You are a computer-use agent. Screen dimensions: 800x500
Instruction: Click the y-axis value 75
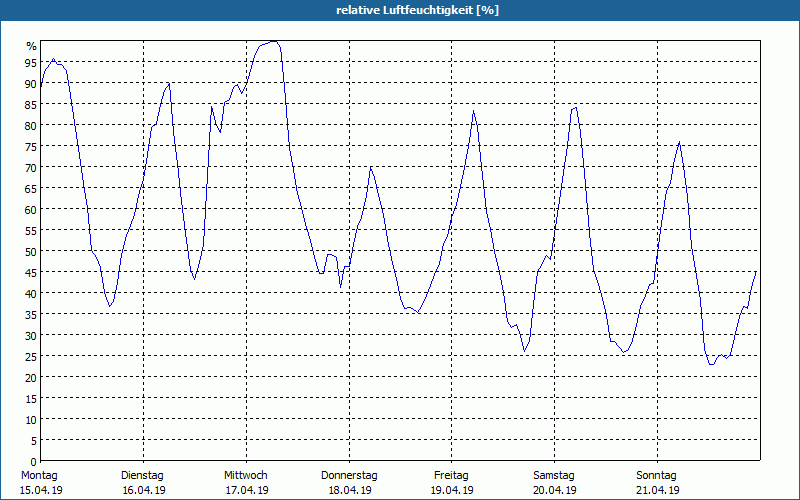click(x=31, y=147)
